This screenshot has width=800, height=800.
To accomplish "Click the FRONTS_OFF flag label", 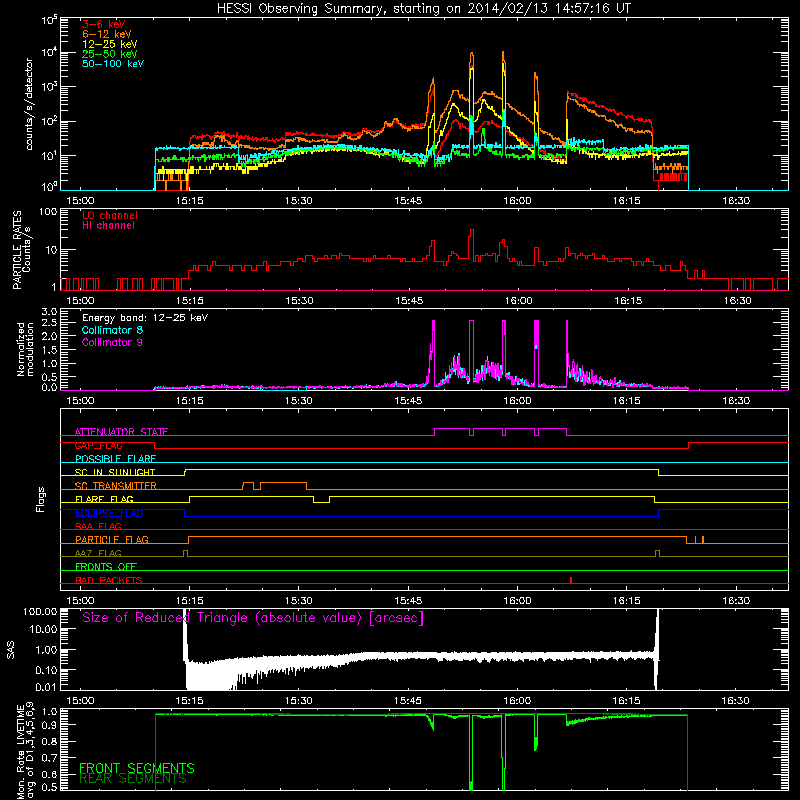I will [x=106, y=567].
